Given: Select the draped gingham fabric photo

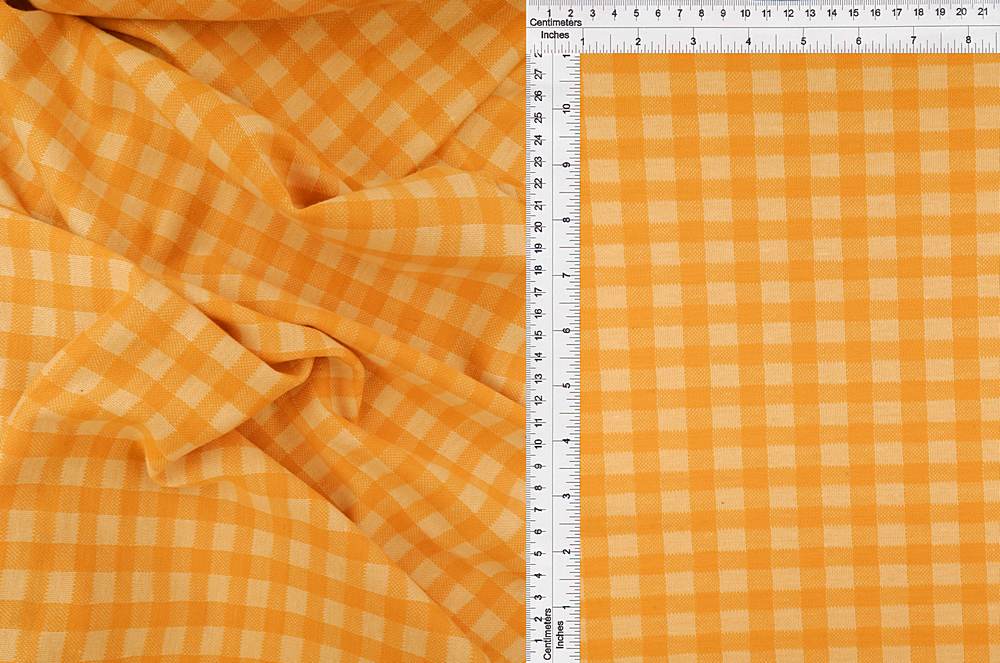Looking at the screenshot, I should click(263, 332).
